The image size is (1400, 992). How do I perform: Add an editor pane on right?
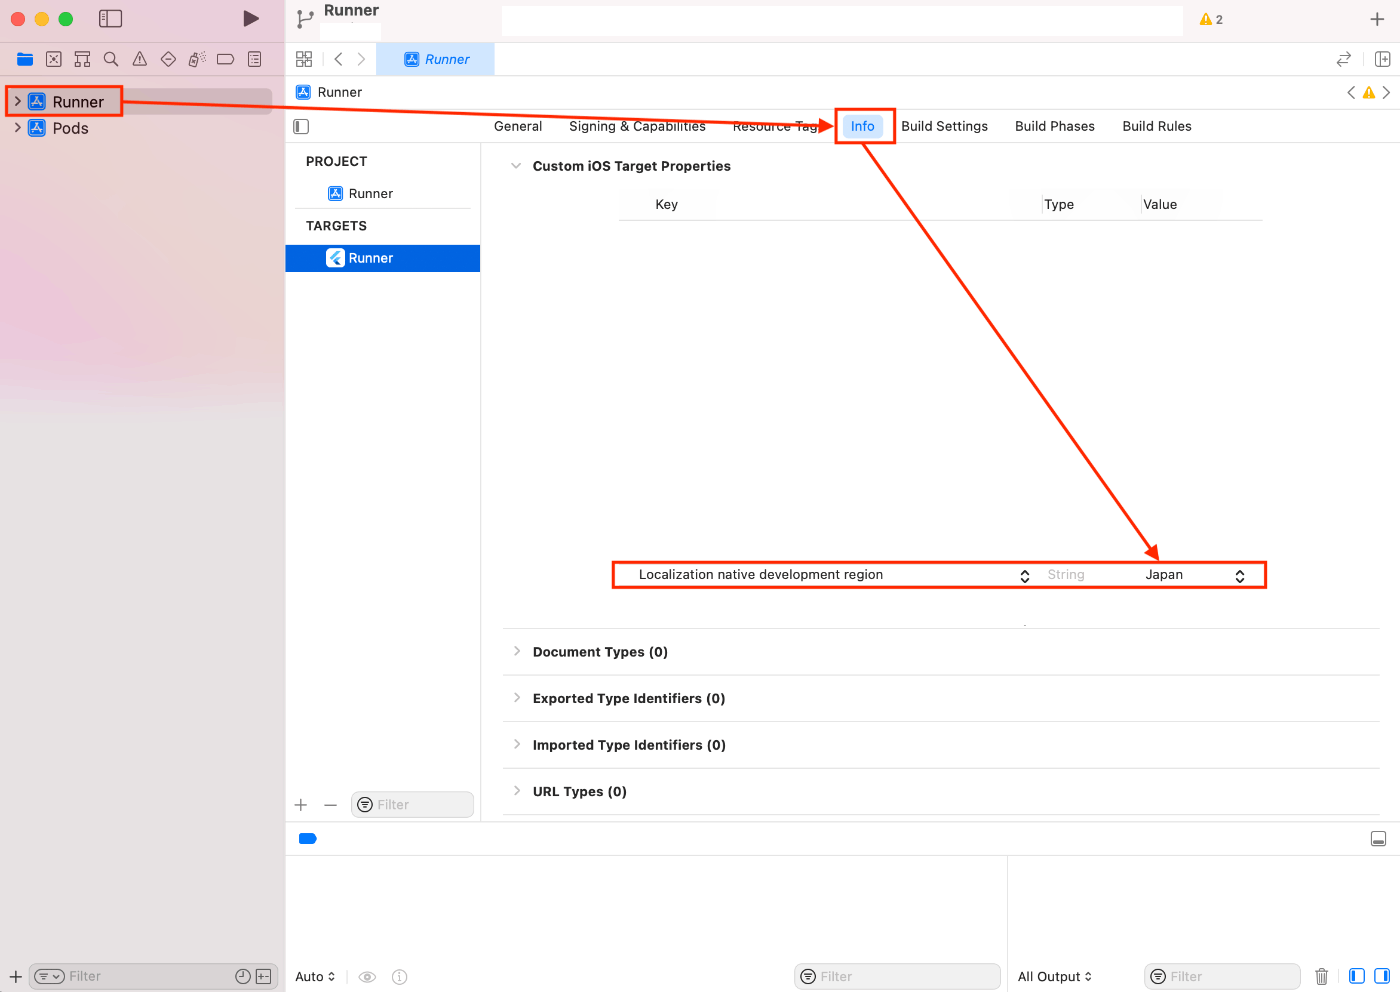[x=1383, y=59]
